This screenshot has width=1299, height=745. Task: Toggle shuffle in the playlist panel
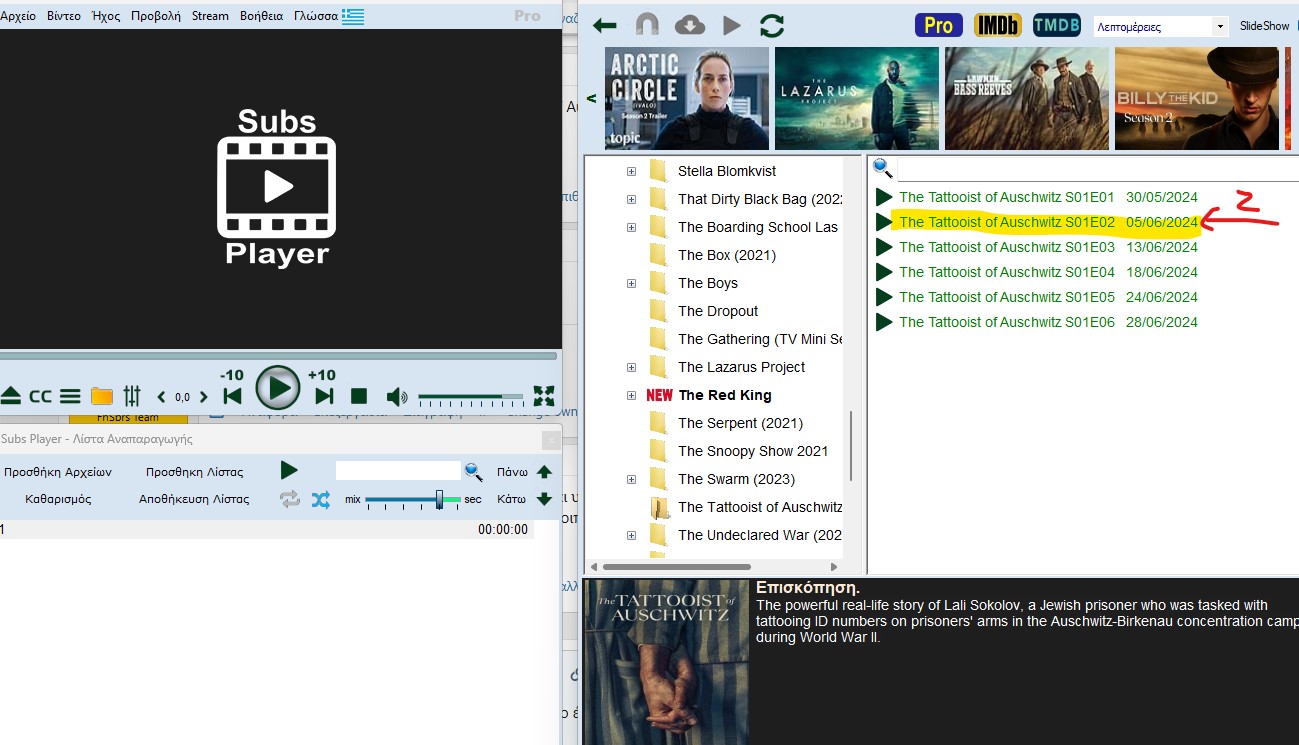click(x=320, y=499)
